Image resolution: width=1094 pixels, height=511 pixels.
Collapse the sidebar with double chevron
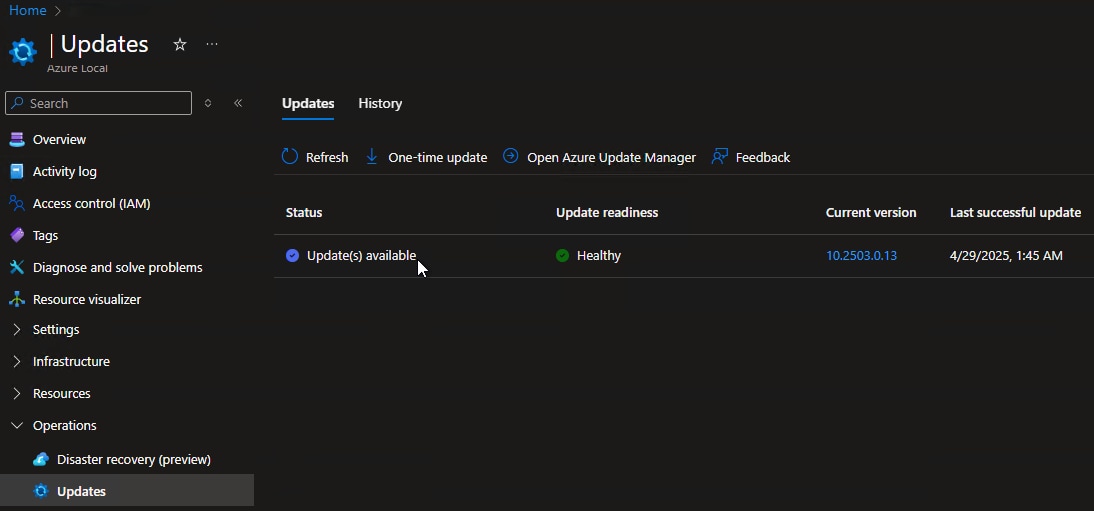(x=238, y=103)
